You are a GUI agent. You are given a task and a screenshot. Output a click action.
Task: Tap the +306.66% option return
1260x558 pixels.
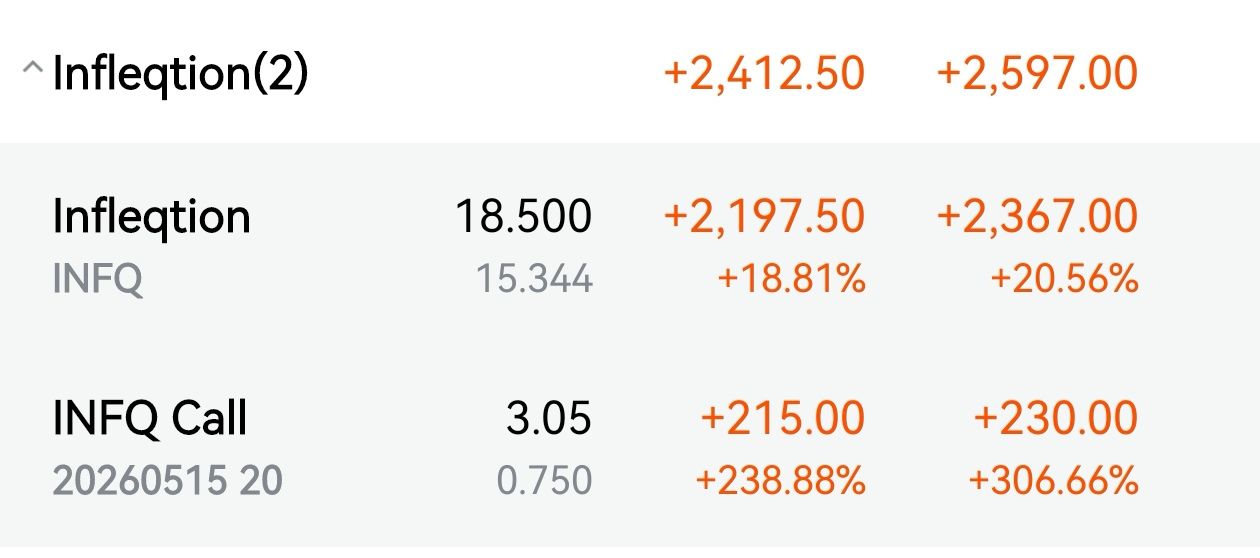(x=1053, y=481)
